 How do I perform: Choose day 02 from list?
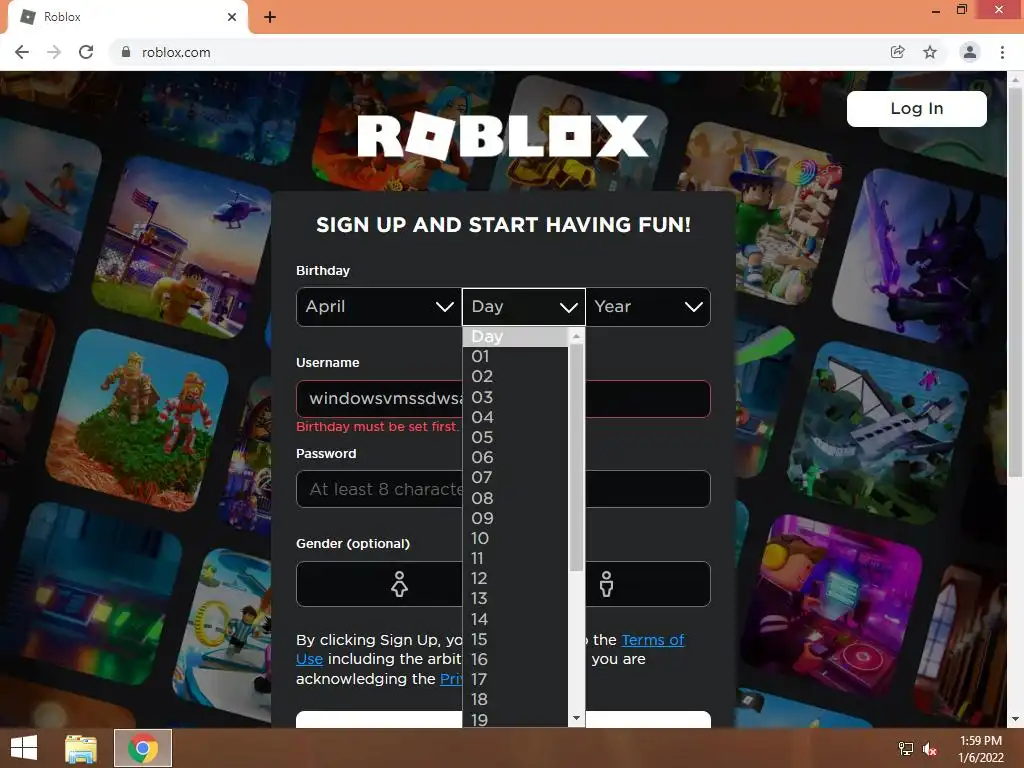coord(515,377)
